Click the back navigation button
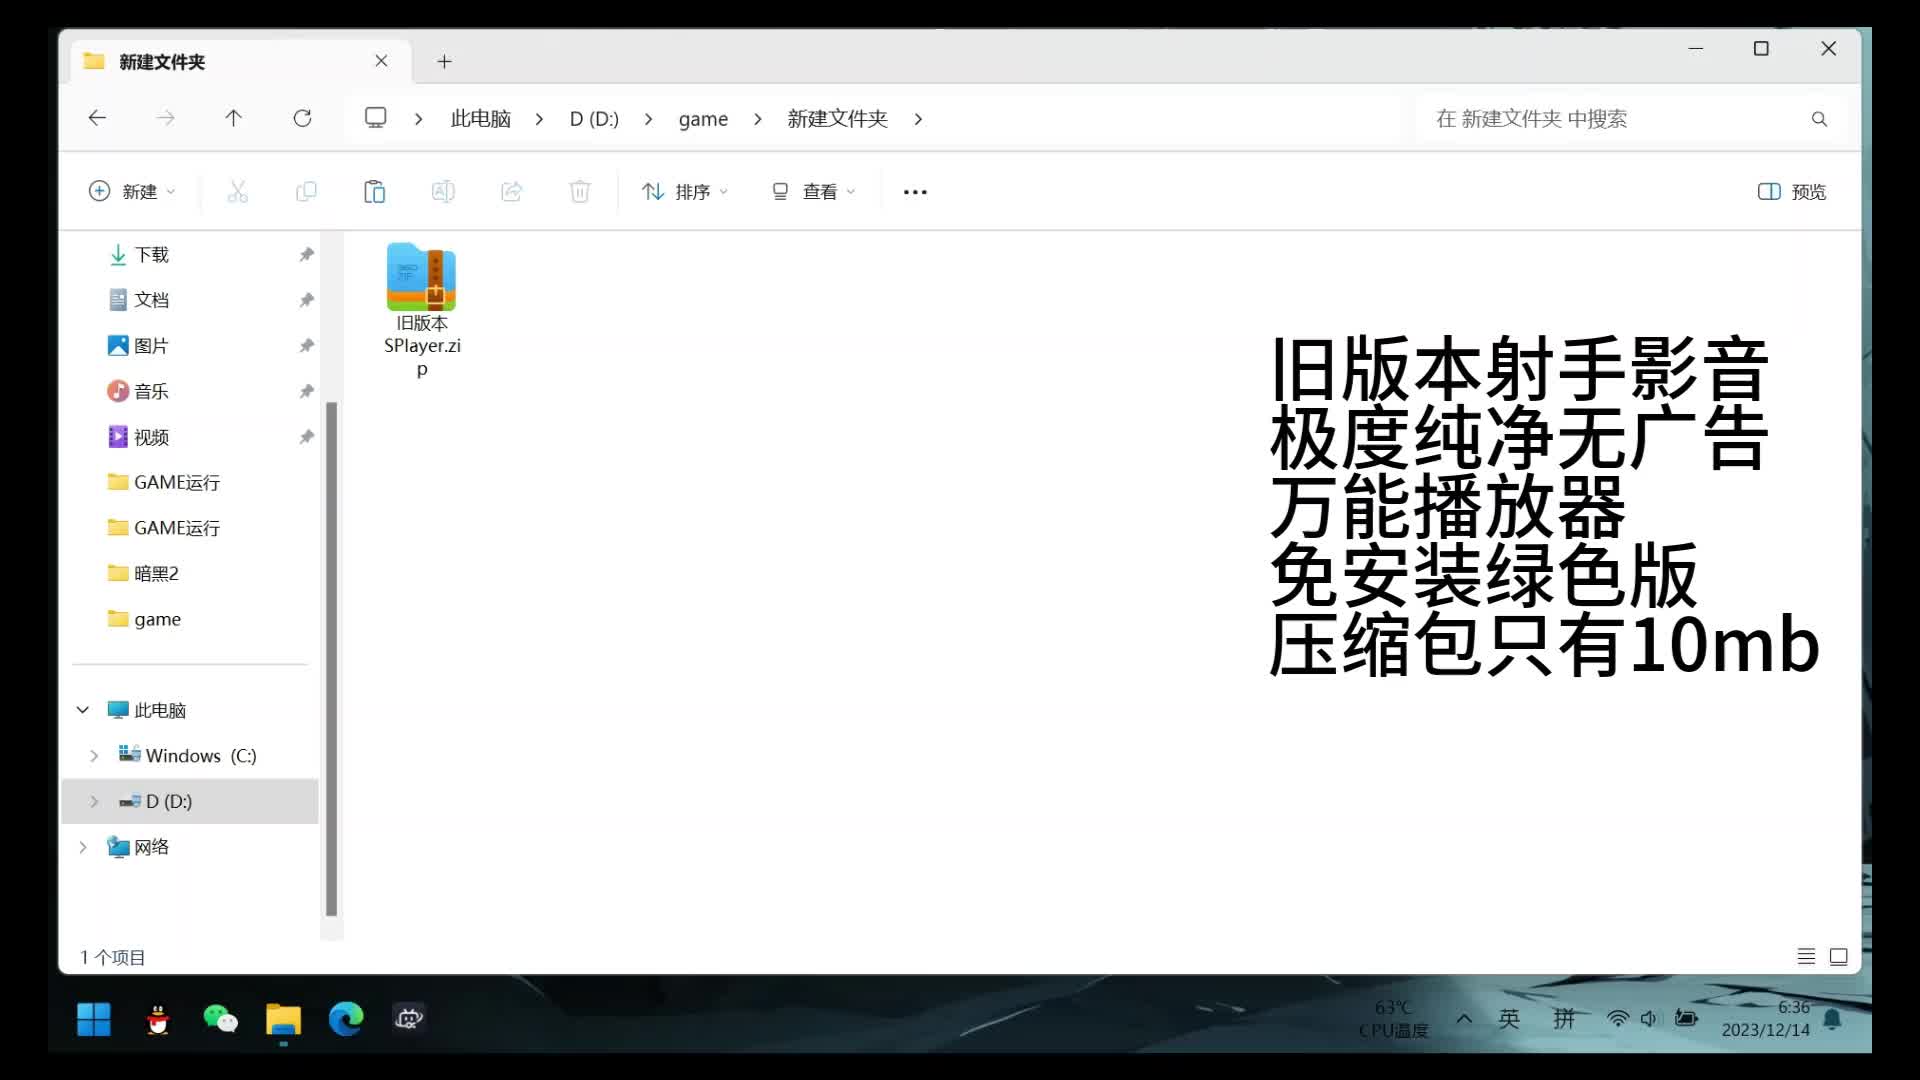This screenshot has width=1920, height=1080. click(x=97, y=118)
